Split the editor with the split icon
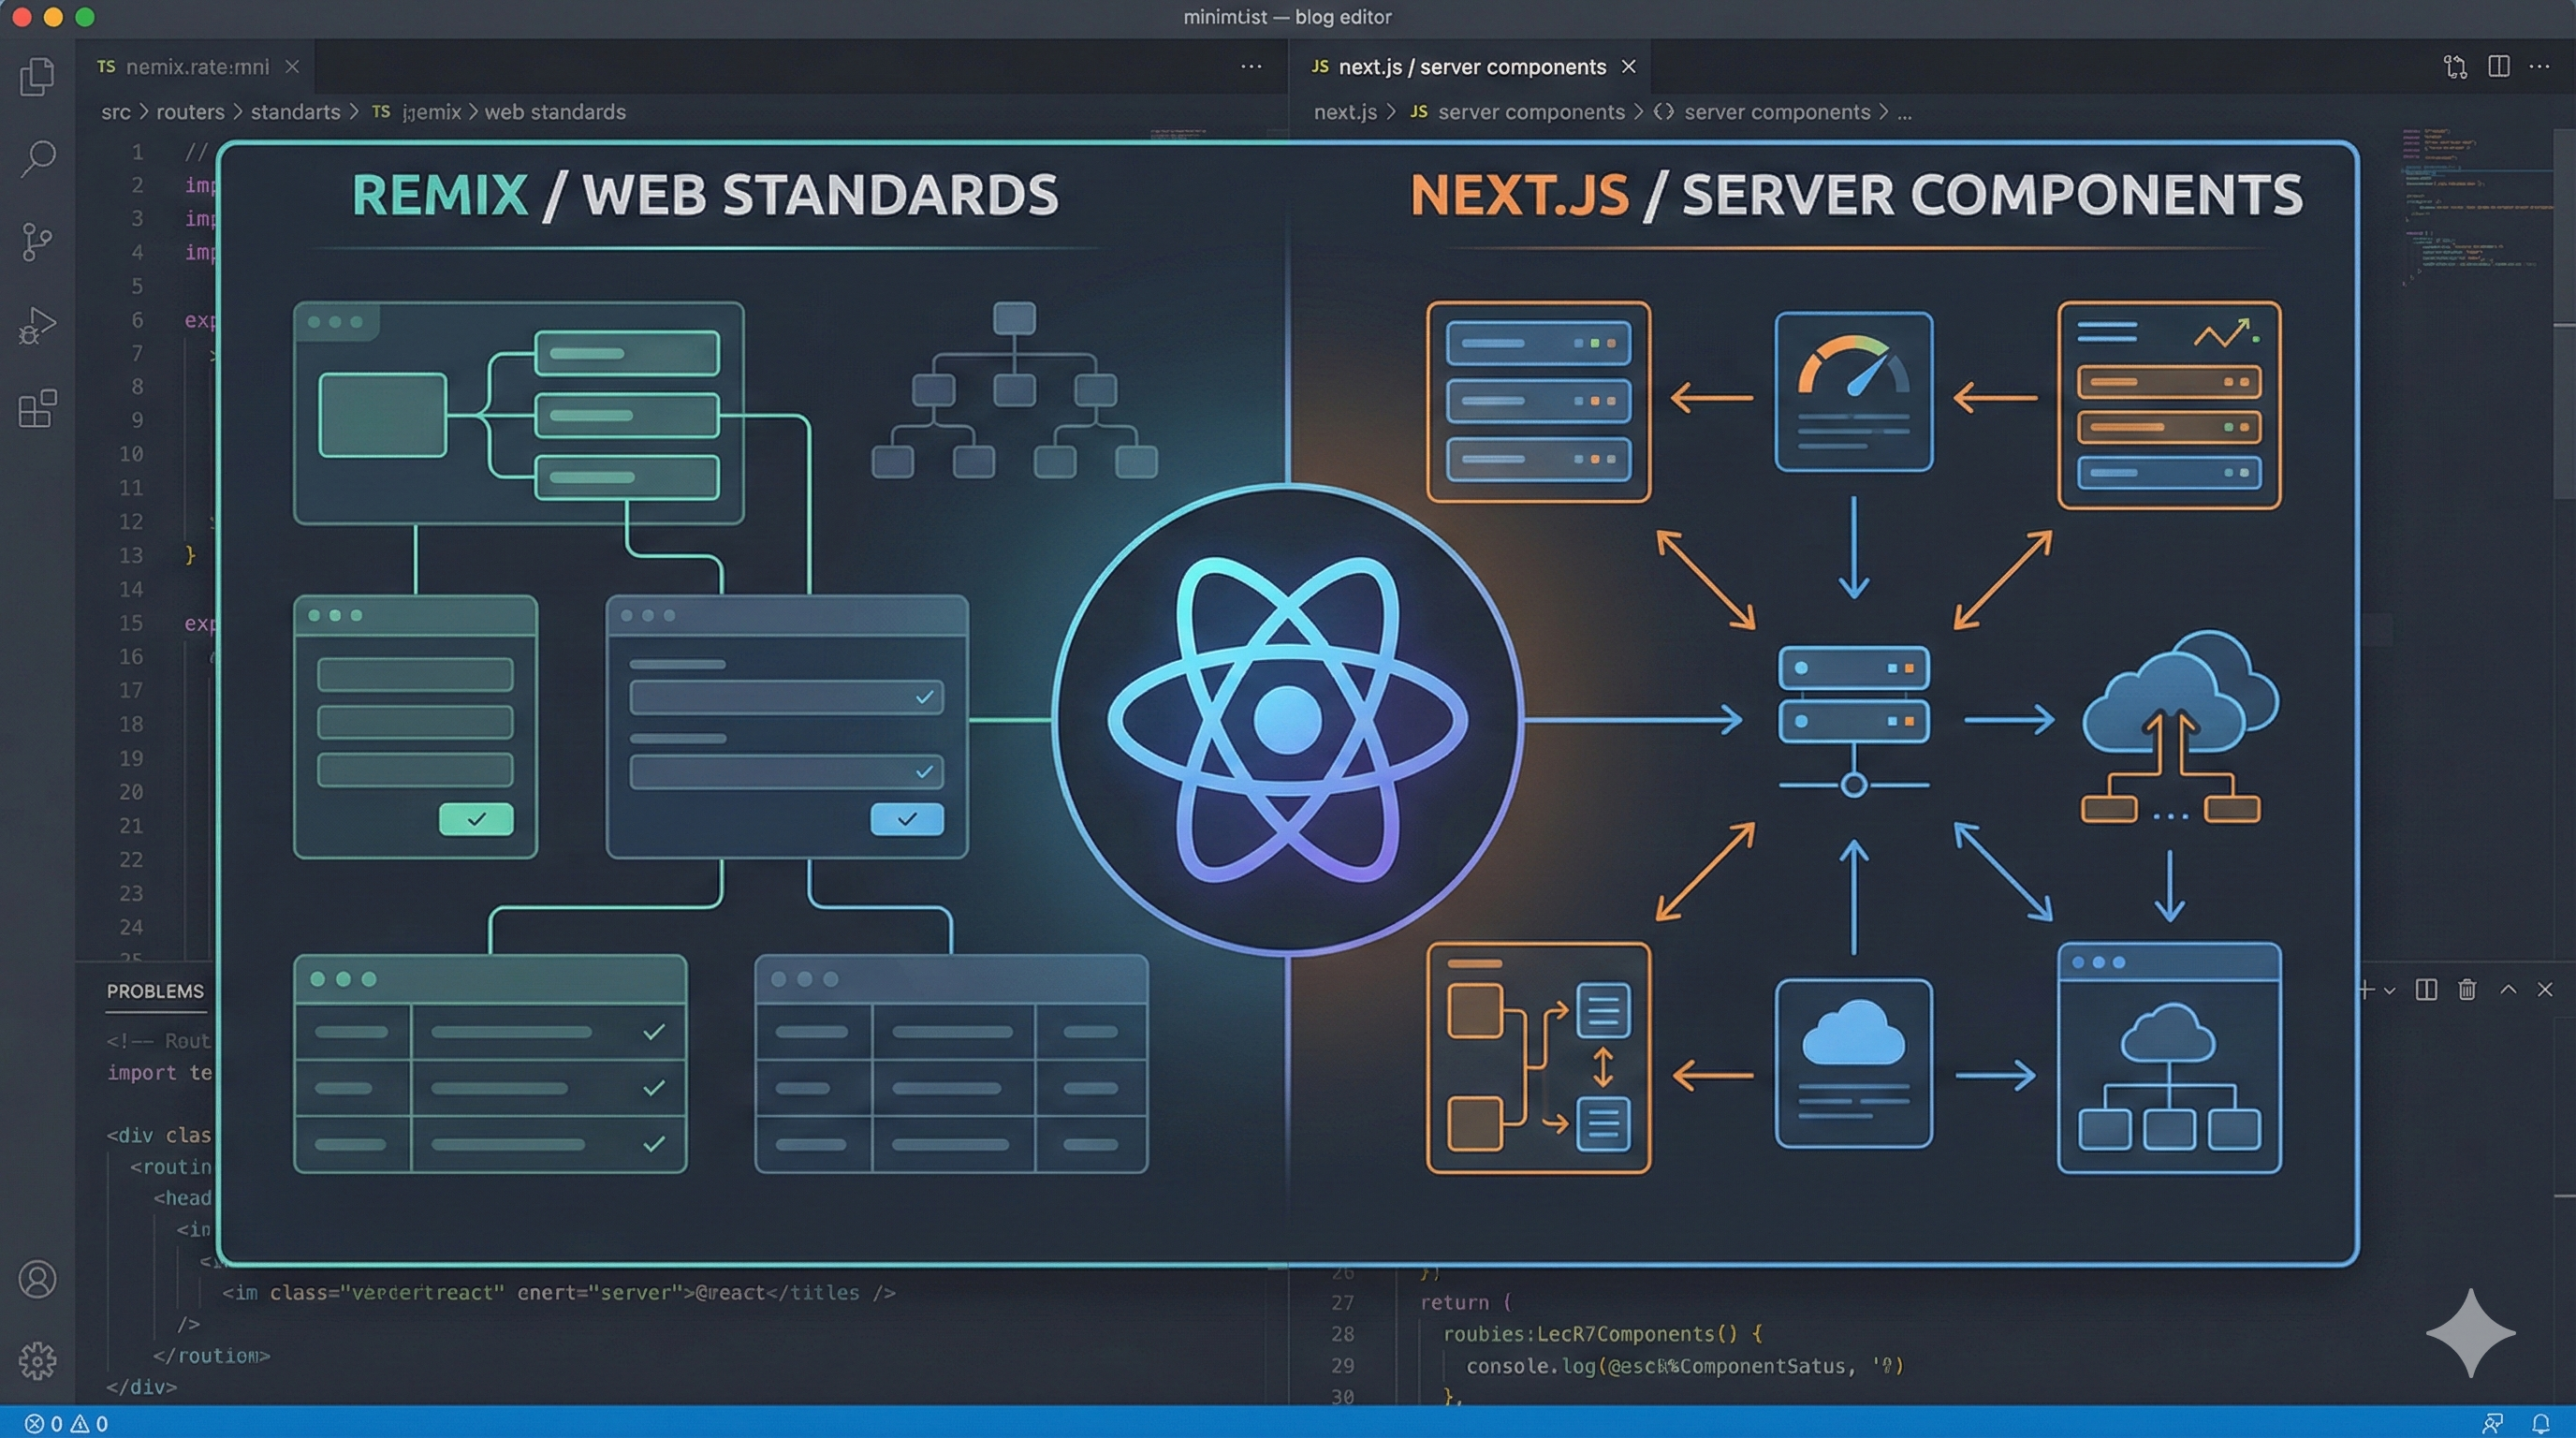This screenshot has height=1438, width=2576. [x=2497, y=66]
